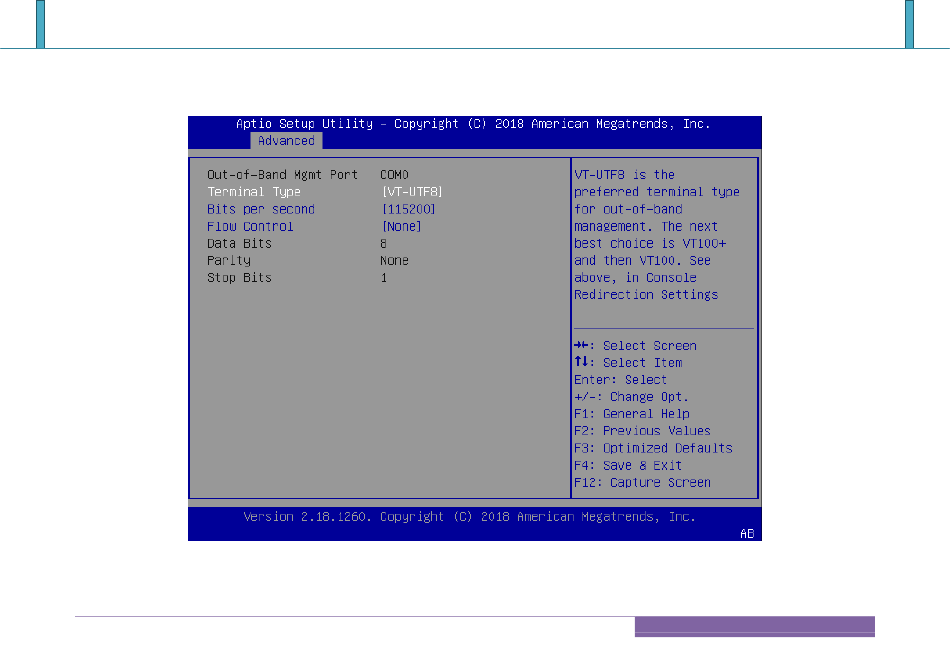Image resolution: width=950 pixels, height=672 pixels.
Task: Click the F12: Capture Screen hint
Action: (642, 483)
